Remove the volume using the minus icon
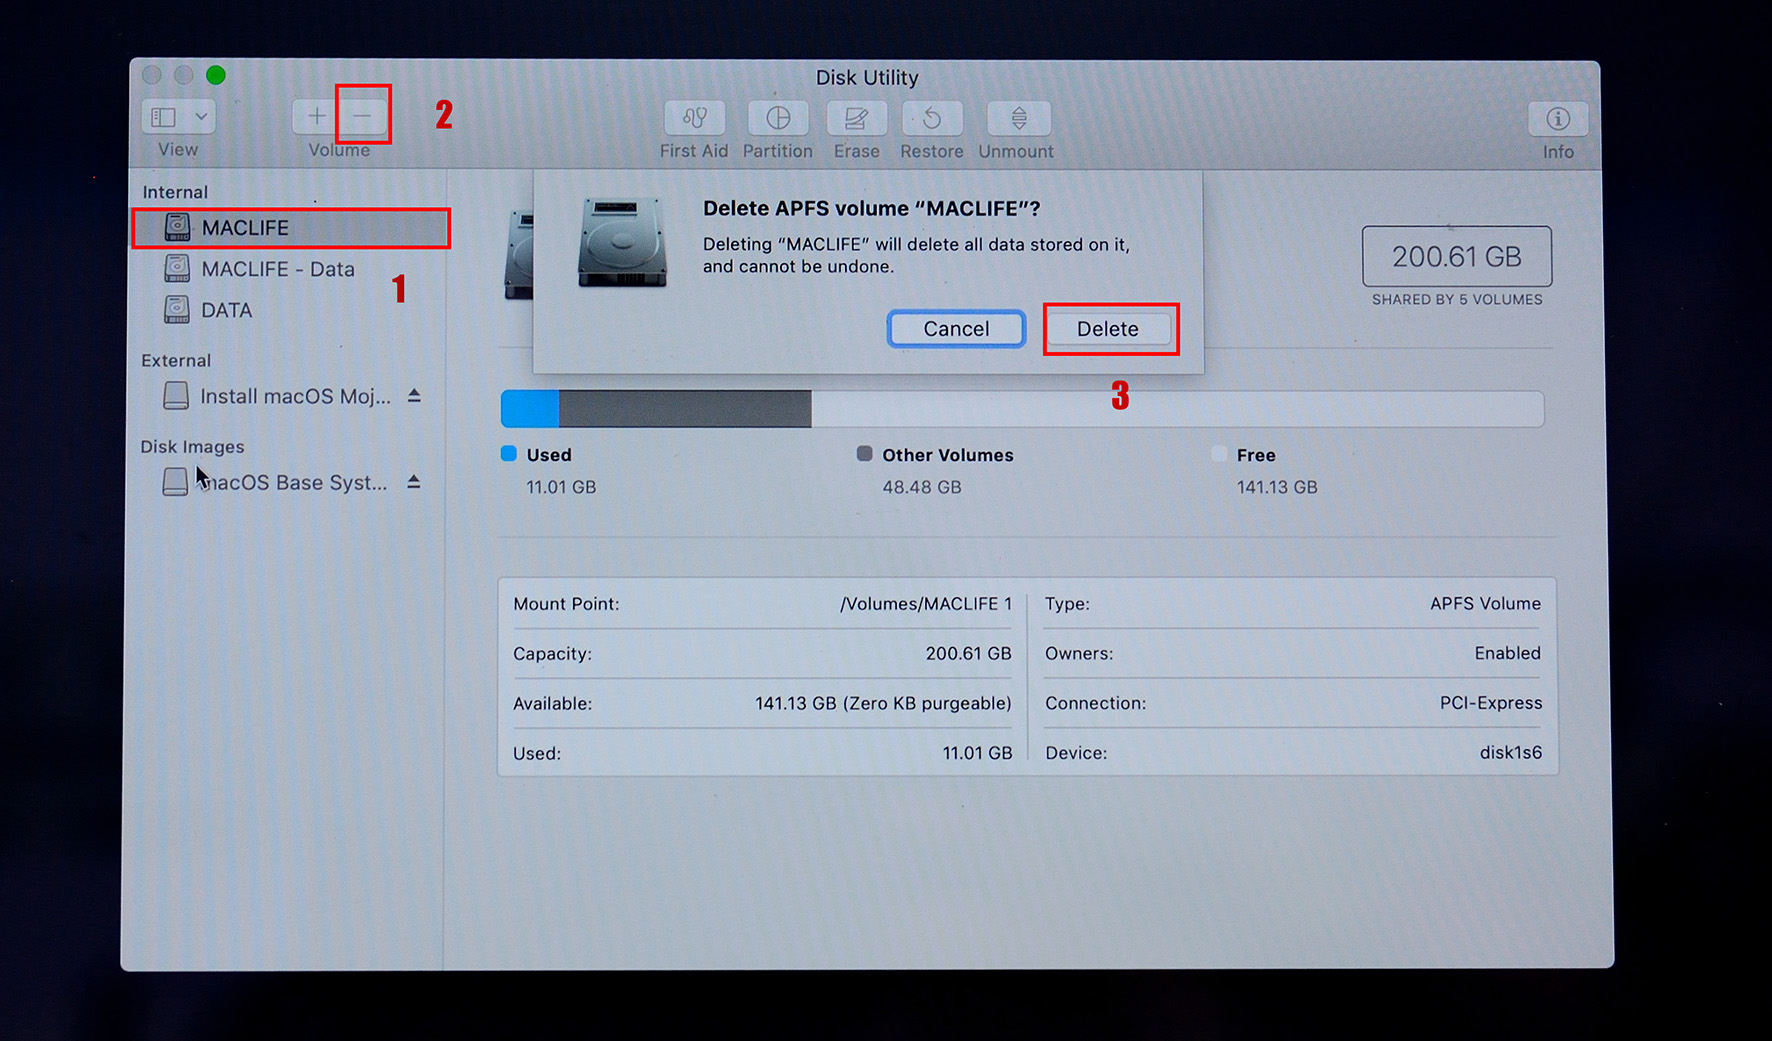 click(362, 115)
